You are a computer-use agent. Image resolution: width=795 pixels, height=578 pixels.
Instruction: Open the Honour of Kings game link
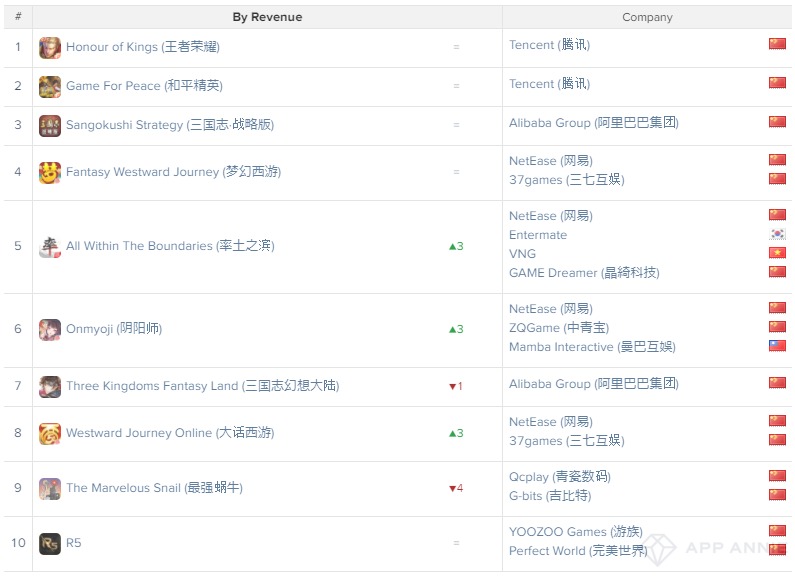pyautogui.click(x=143, y=47)
